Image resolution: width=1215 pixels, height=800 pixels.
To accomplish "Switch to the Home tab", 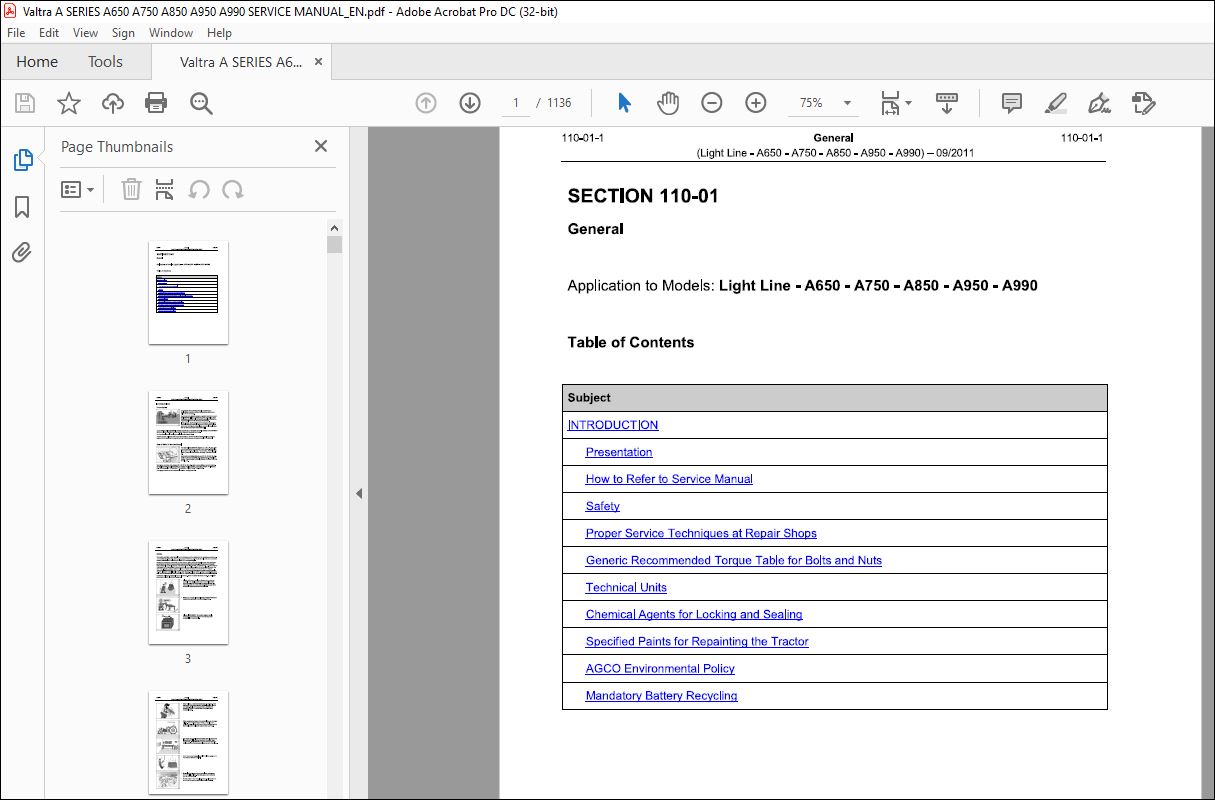I will pyautogui.click(x=37, y=62).
